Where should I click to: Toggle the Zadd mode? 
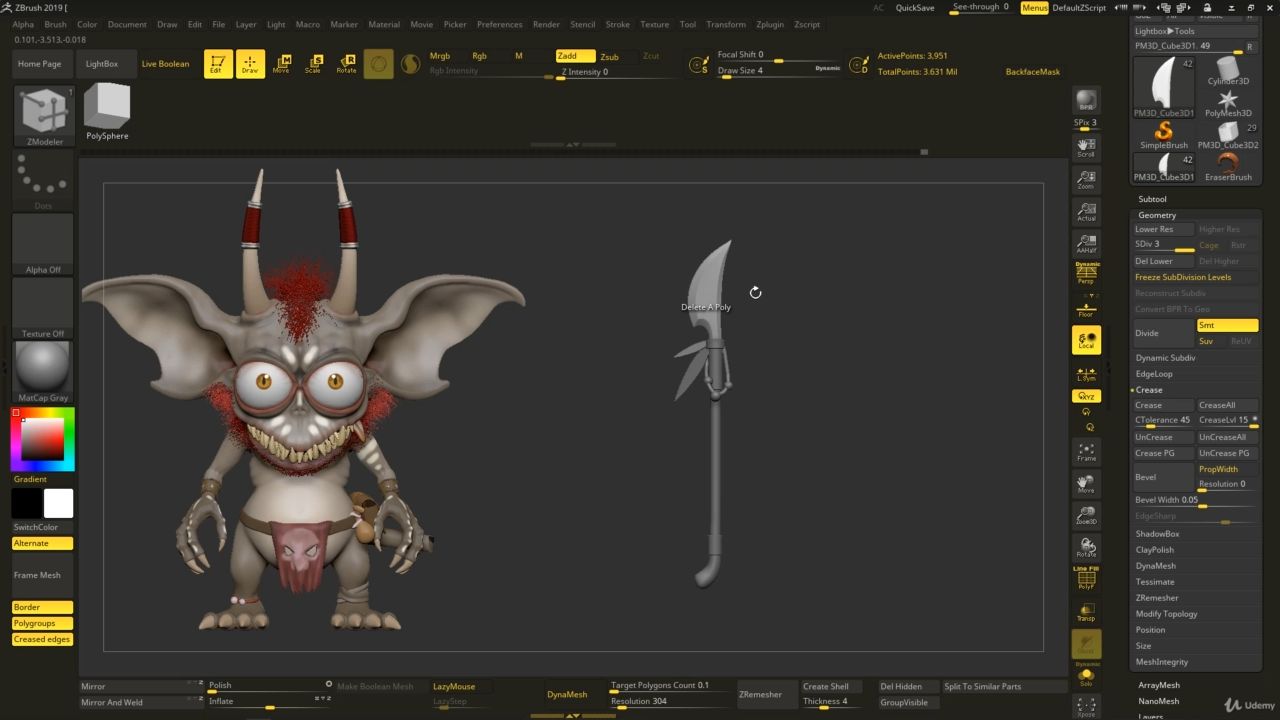pos(575,56)
